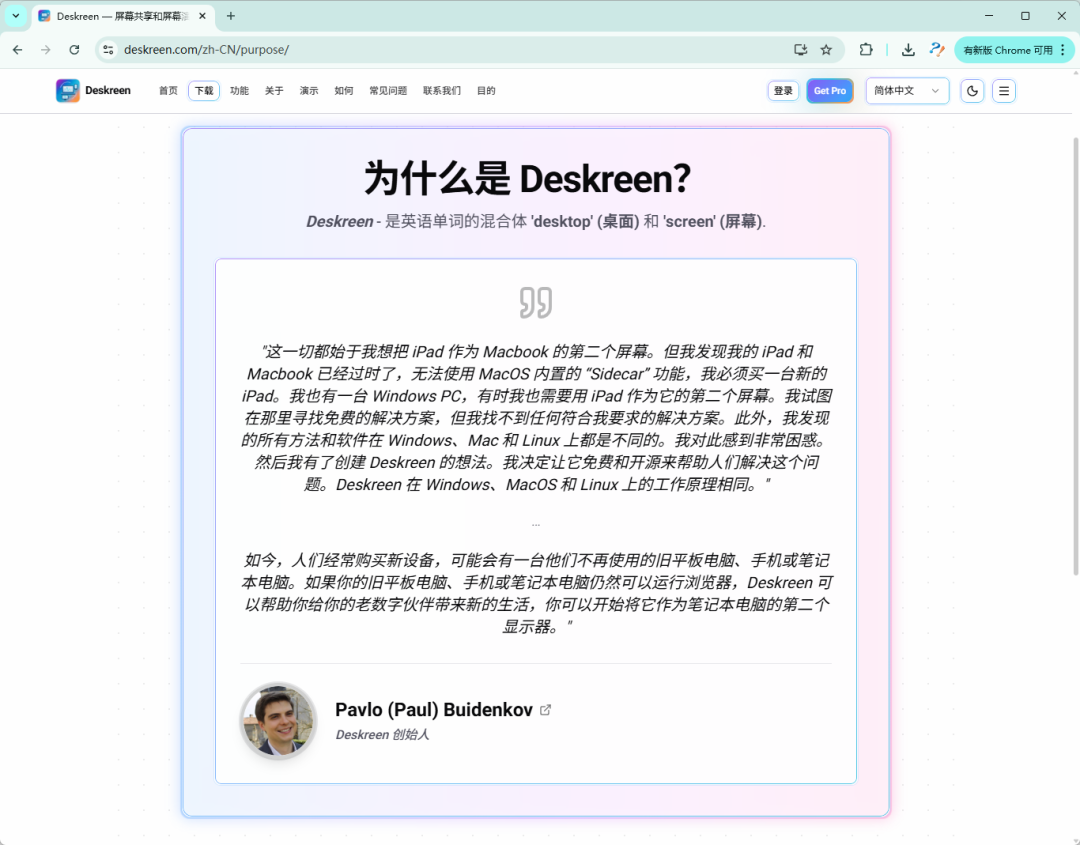Image resolution: width=1080 pixels, height=845 pixels.
Task: Open the 如何 navigation item
Action: [344, 91]
